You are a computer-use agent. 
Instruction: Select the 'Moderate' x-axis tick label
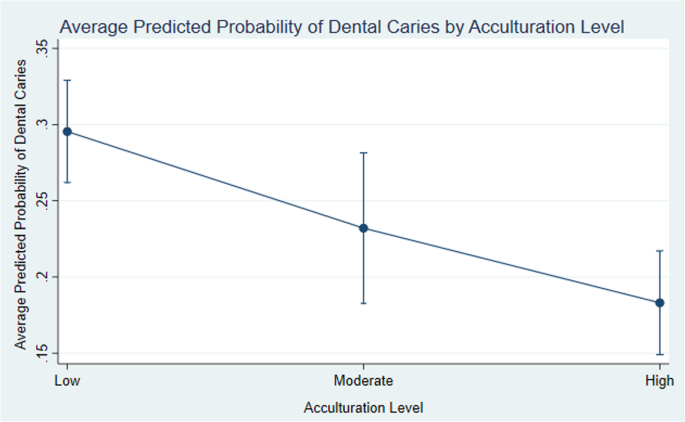click(x=364, y=381)
